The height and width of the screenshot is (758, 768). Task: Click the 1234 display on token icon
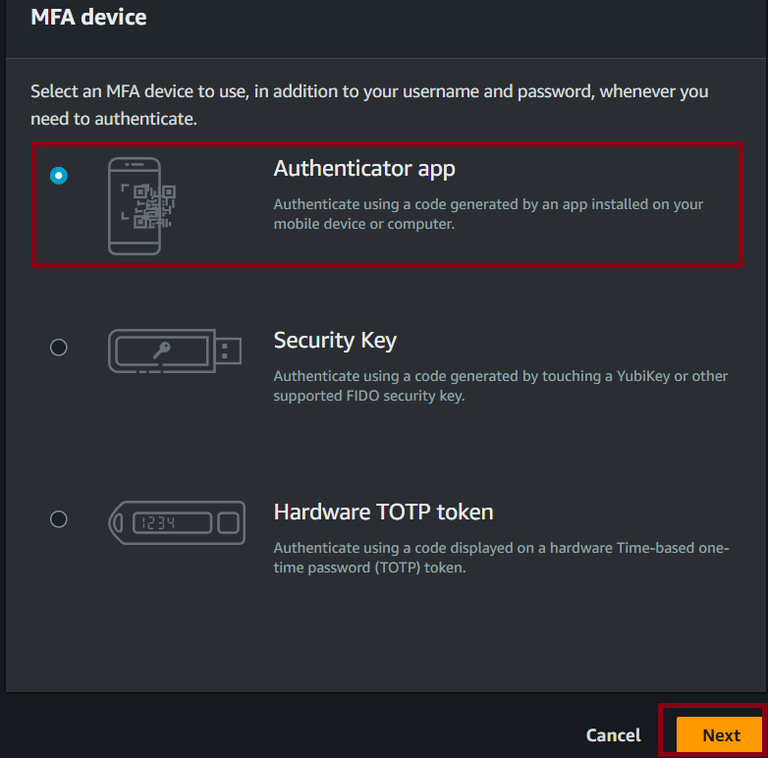point(155,522)
